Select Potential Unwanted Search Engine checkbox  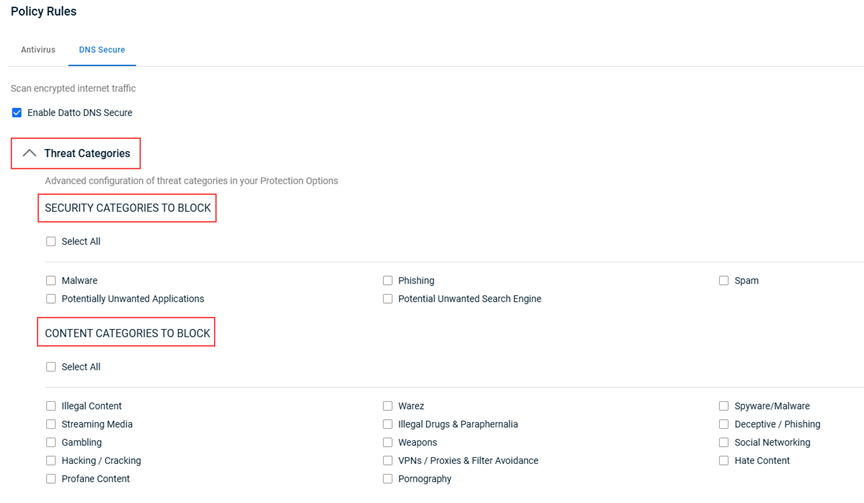[x=388, y=299]
